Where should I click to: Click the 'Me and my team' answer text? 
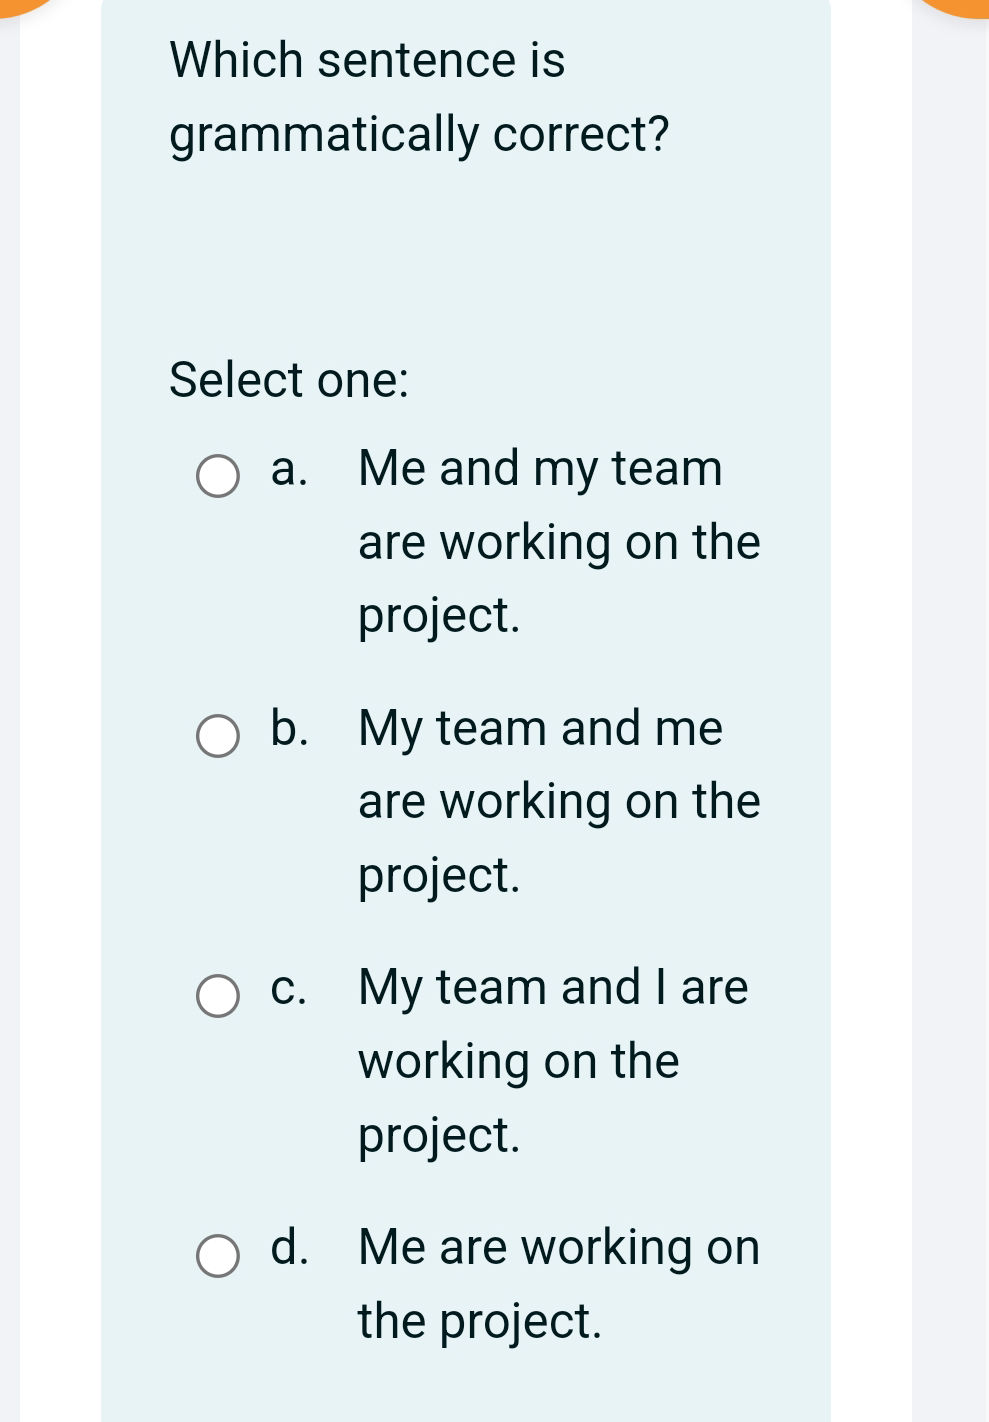tap(540, 468)
